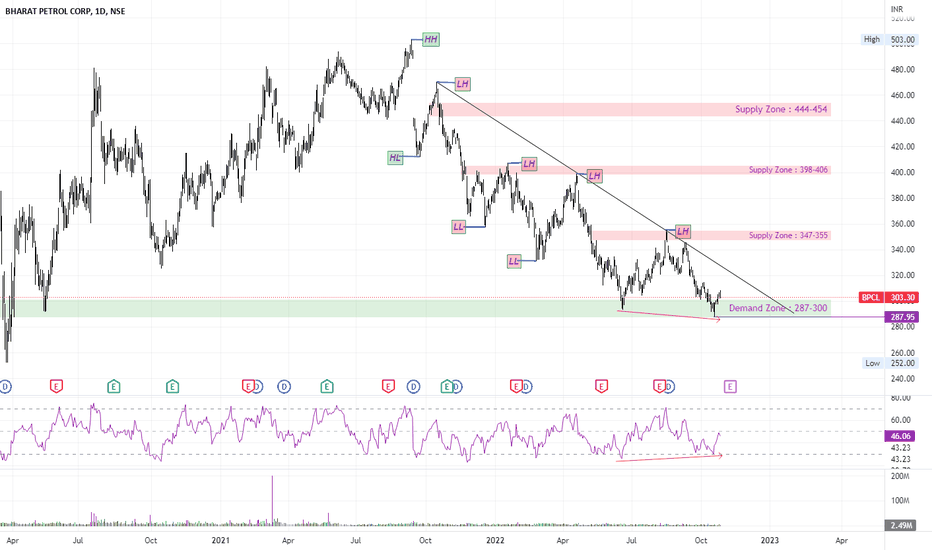Image resolution: width=932 pixels, height=550 pixels.
Task: Click the purple upcoming earnings E marker
Action: pos(731,387)
